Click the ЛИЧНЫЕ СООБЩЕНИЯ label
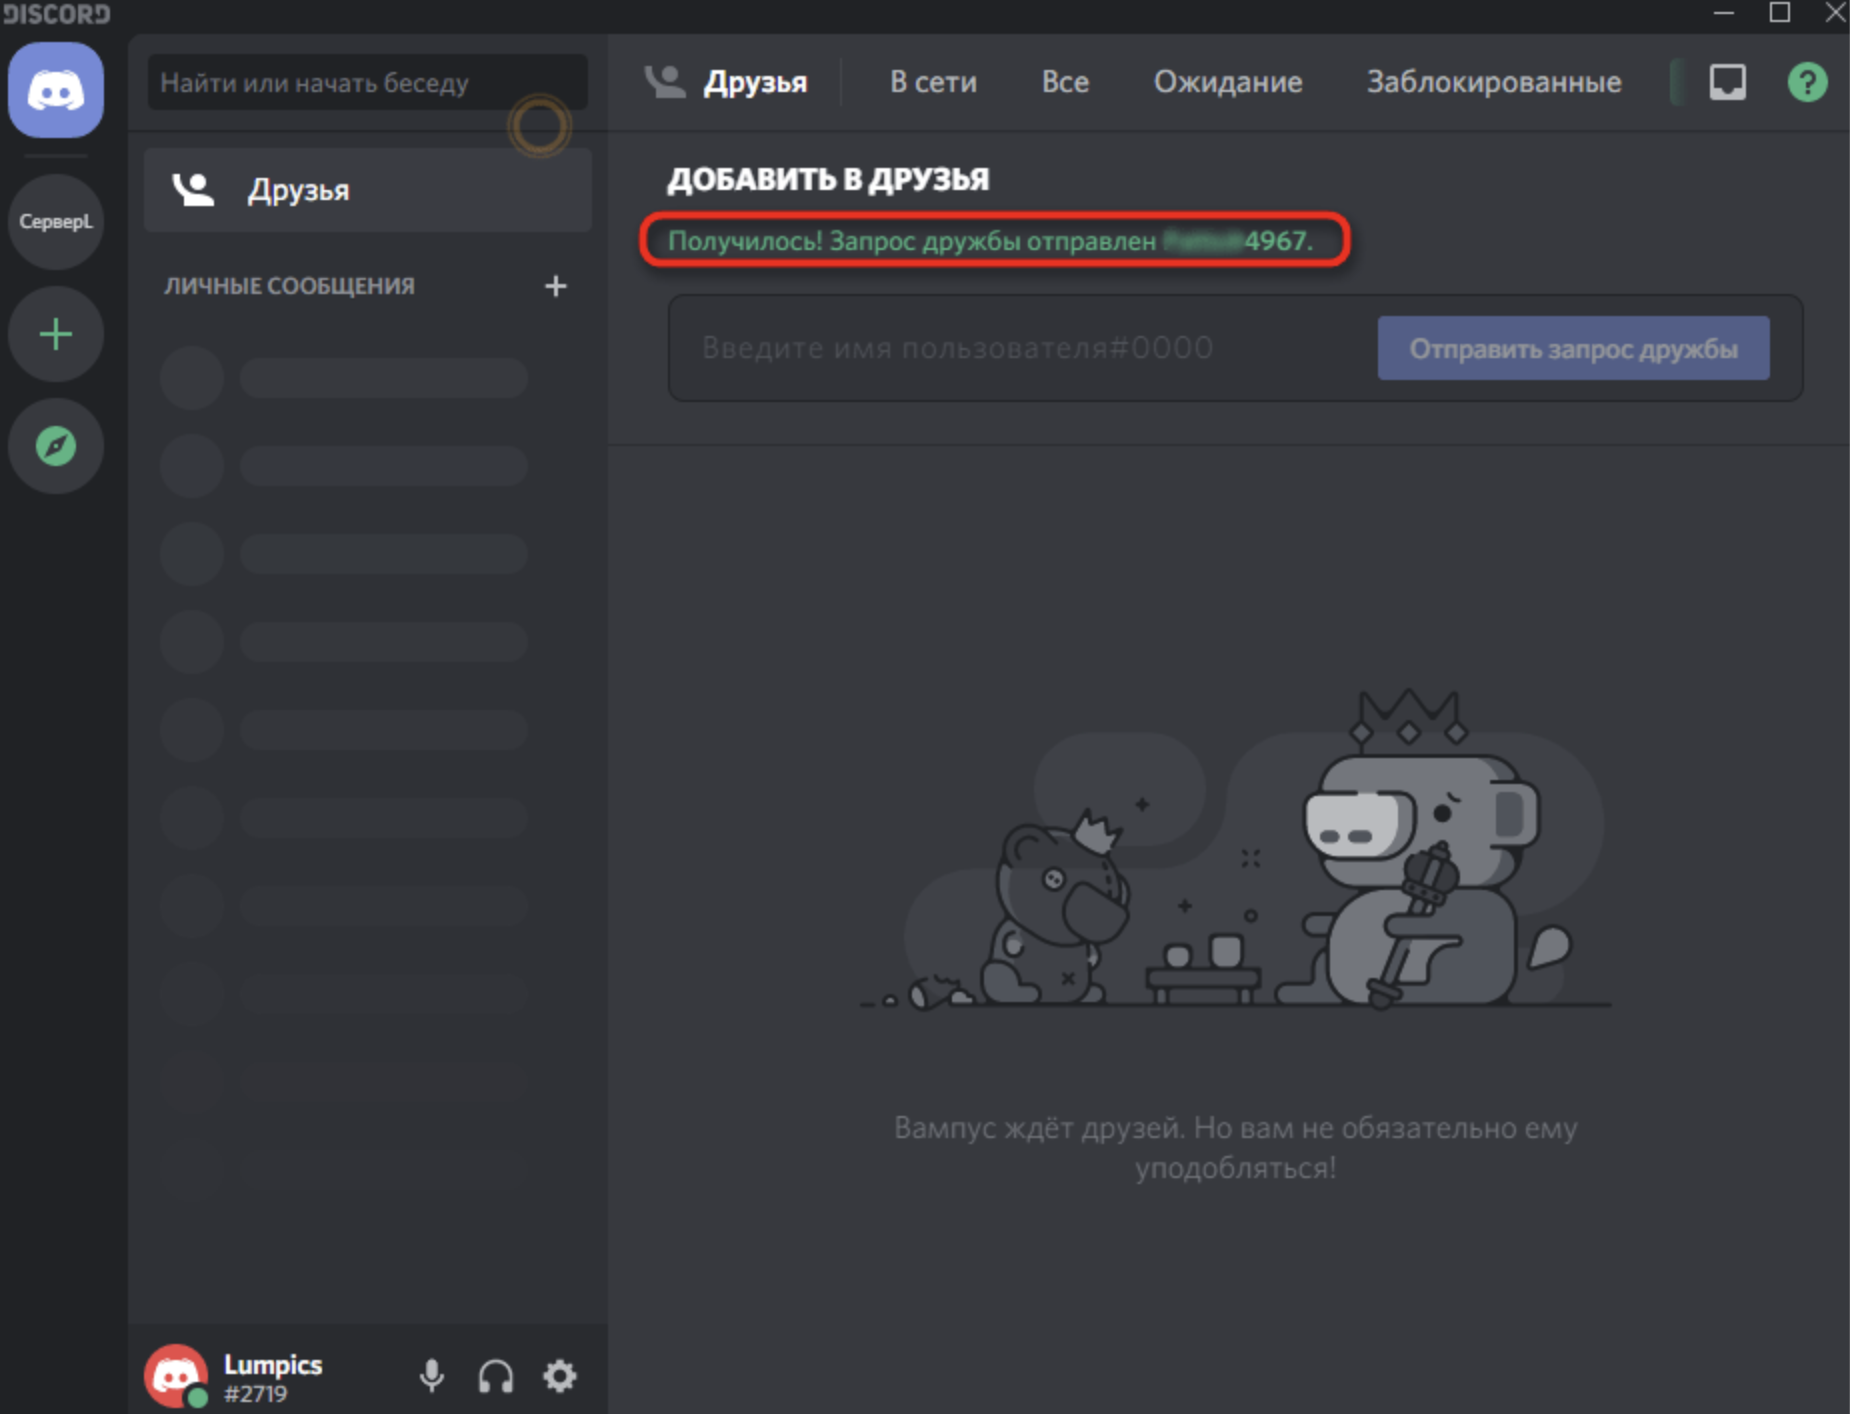 tap(289, 286)
